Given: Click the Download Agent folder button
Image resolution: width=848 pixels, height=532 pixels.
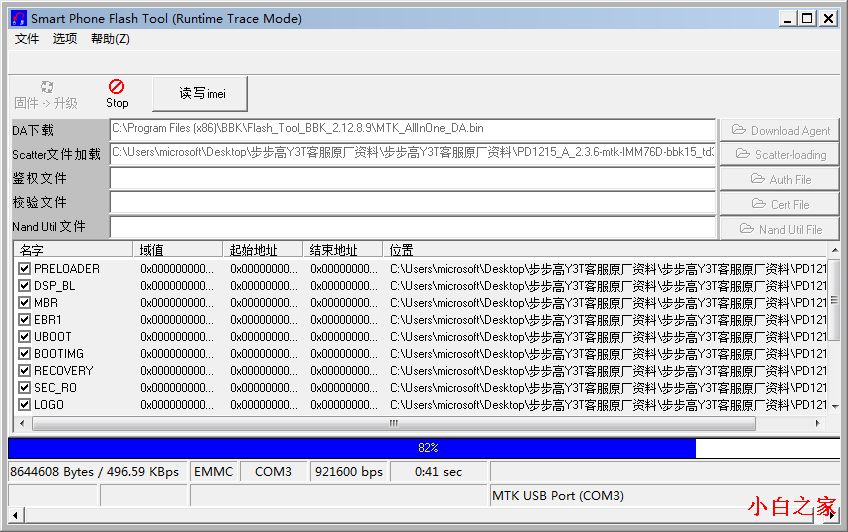Looking at the screenshot, I should pyautogui.click(x=779, y=130).
